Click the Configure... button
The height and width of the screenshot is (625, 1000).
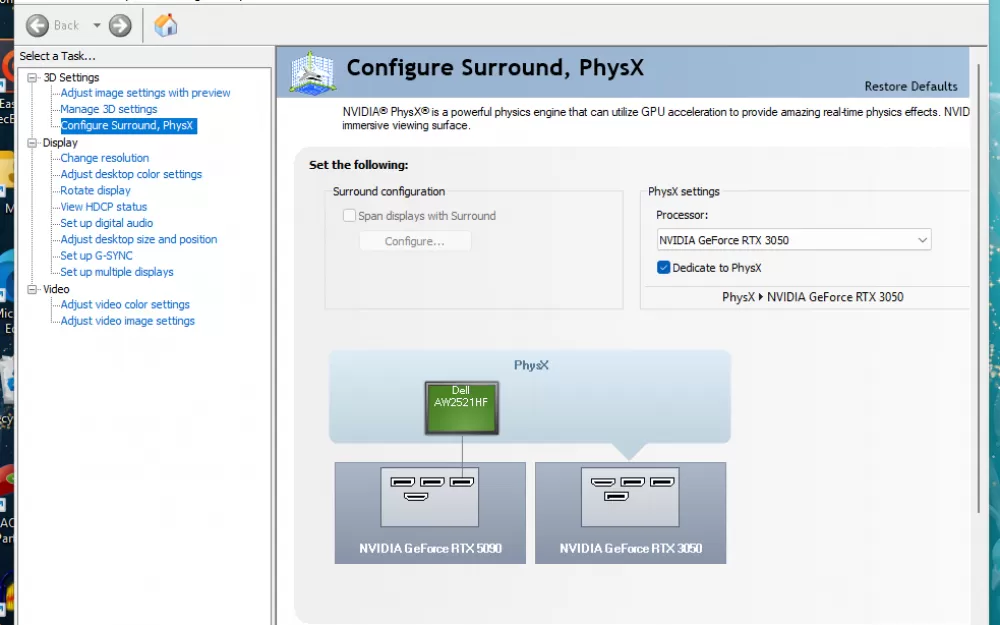[415, 241]
